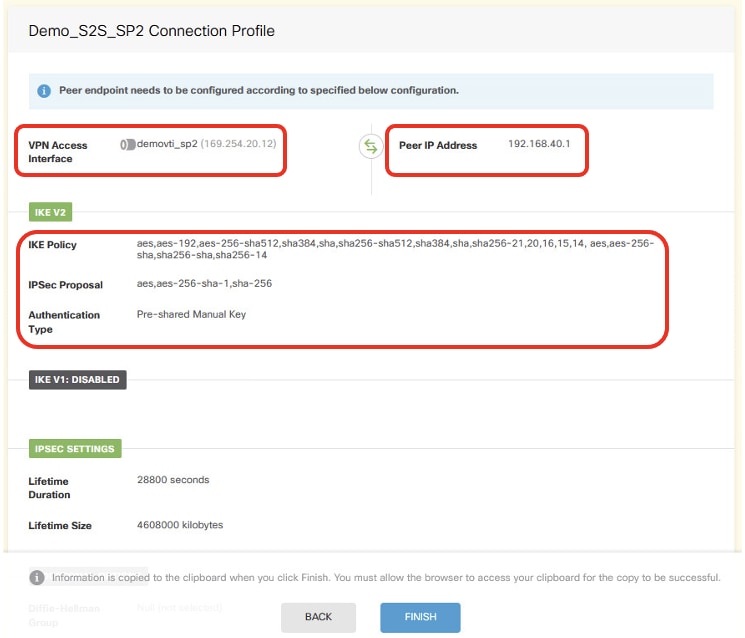The width and height of the screenshot is (745, 638).
Task: Click the Pre-shared Manual Key text
Action: (191, 314)
